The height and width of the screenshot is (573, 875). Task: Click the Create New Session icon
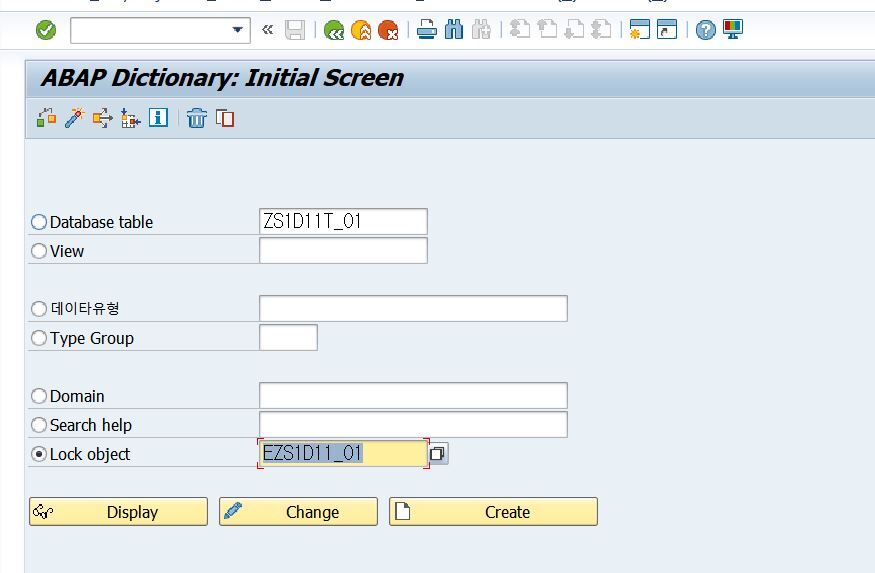(x=640, y=30)
